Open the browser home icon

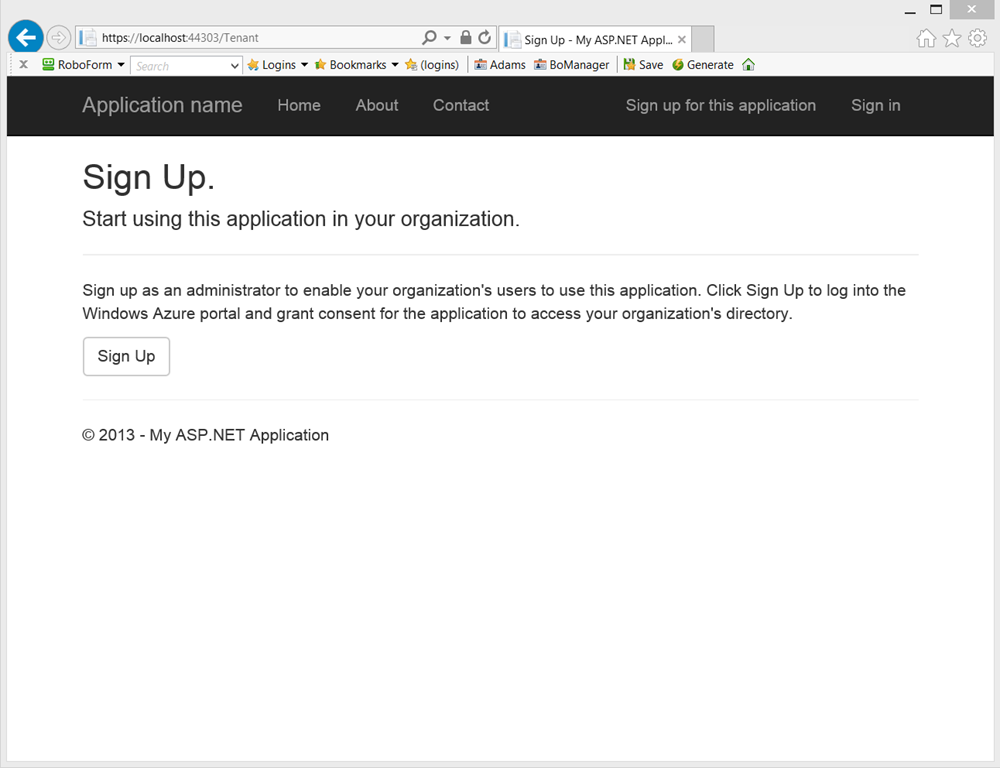(926, 38)
